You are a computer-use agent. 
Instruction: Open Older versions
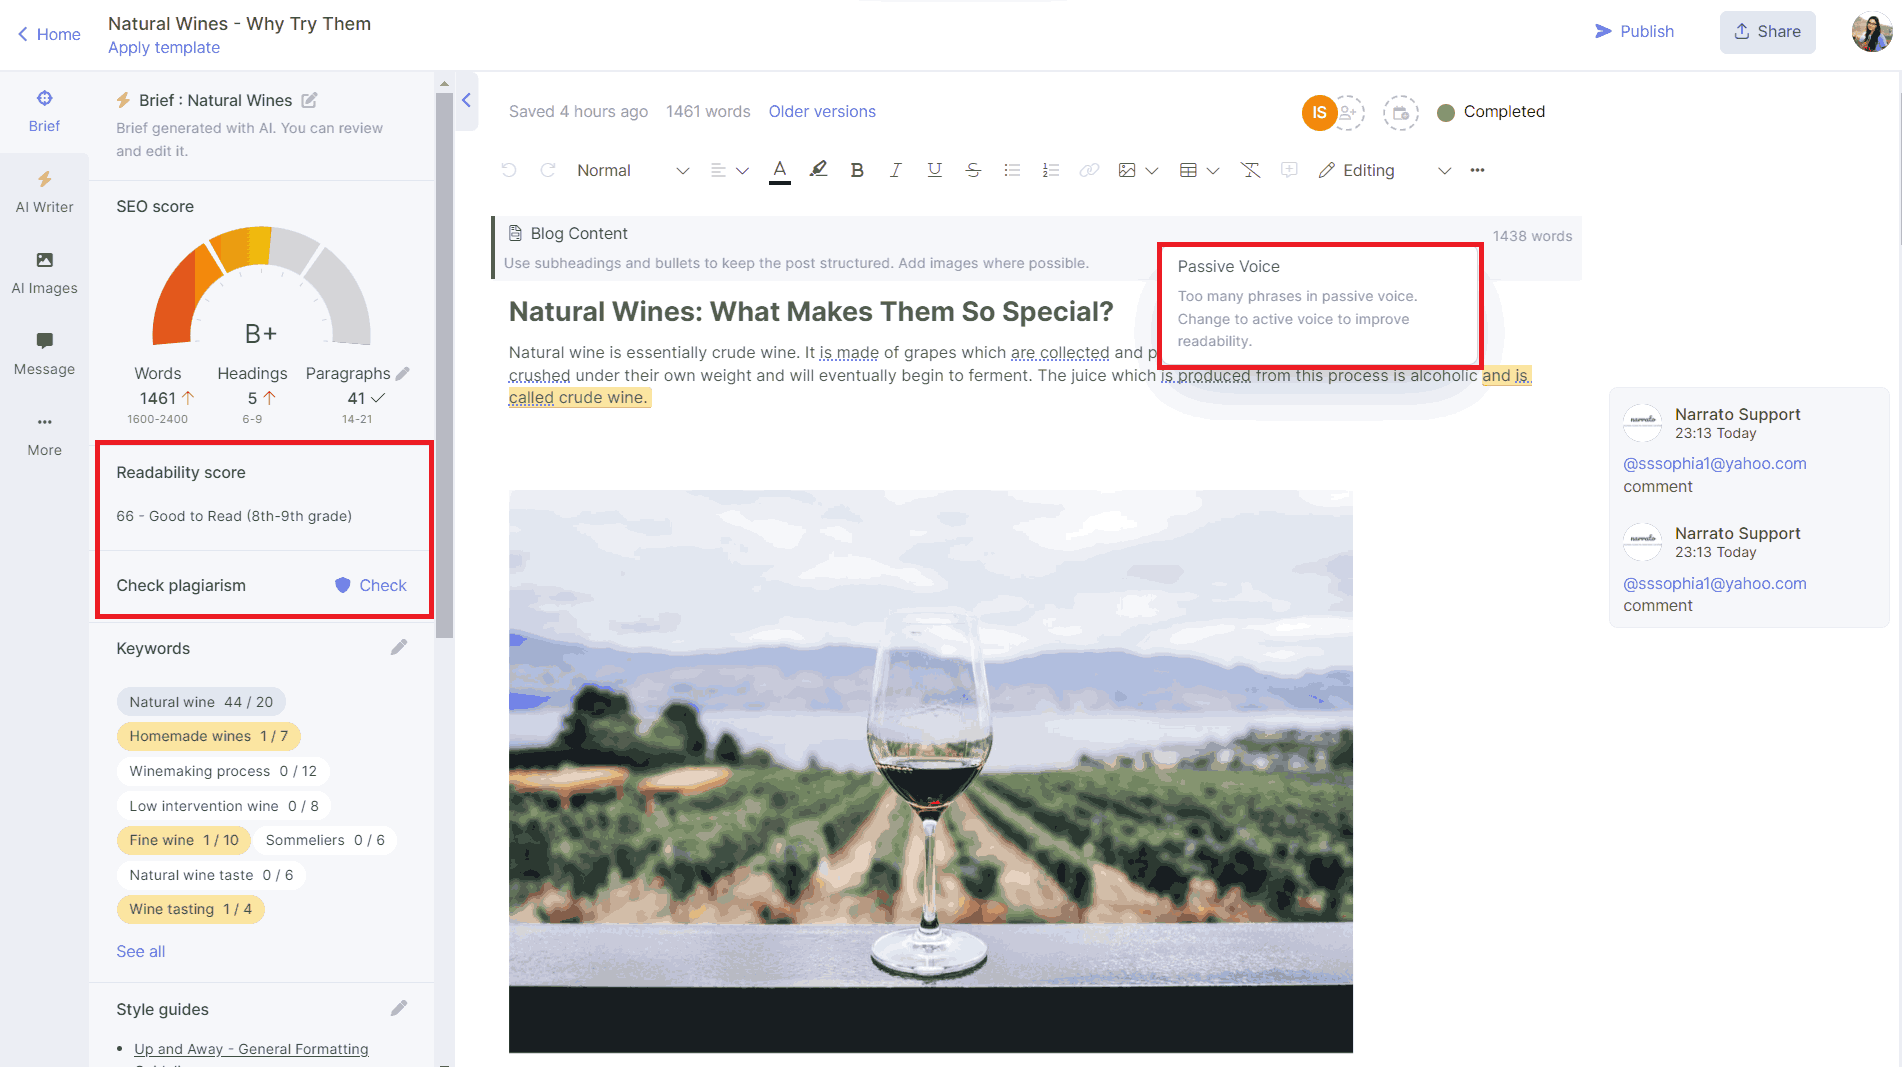(822, 111)
